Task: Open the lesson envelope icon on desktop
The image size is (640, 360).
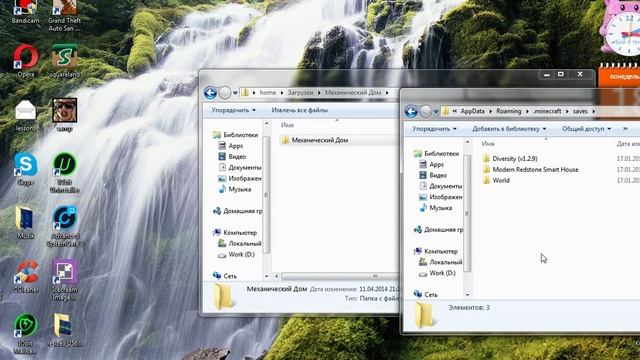Action: [x=25, y=116]
